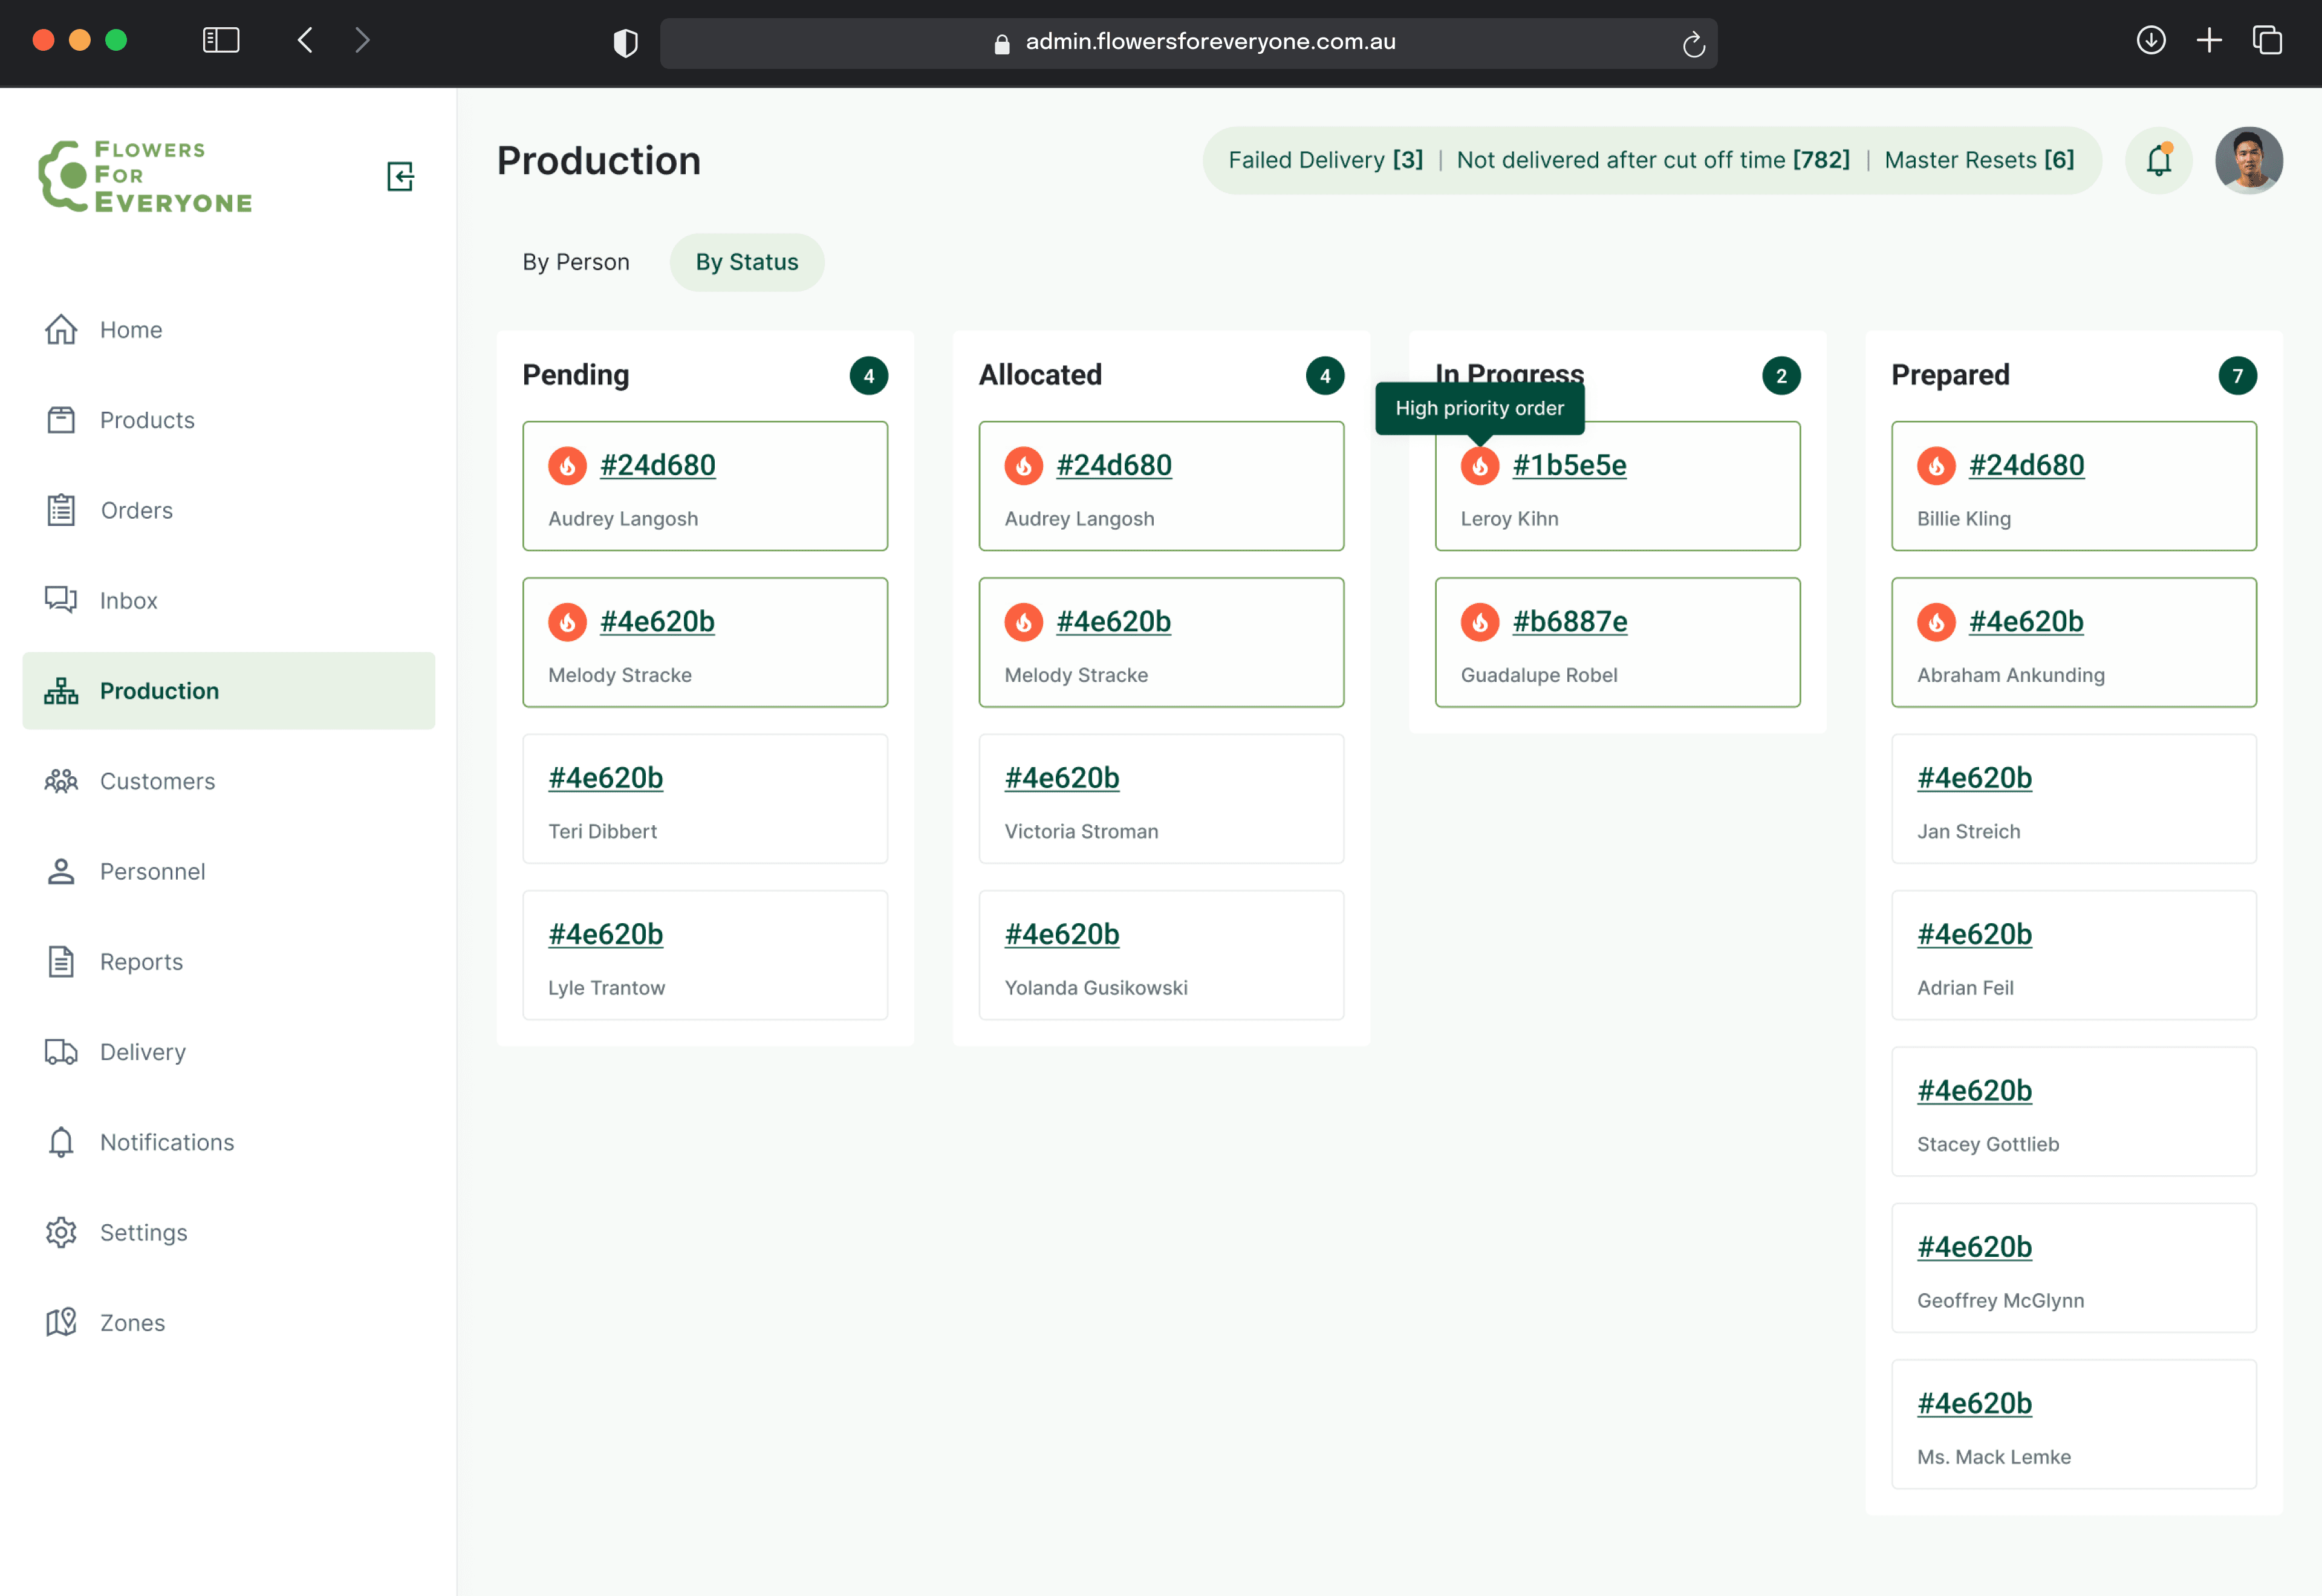This screenshot has width=2322, height=1596.
Task: Open the user profile avatar
Action: (2248, 160)
